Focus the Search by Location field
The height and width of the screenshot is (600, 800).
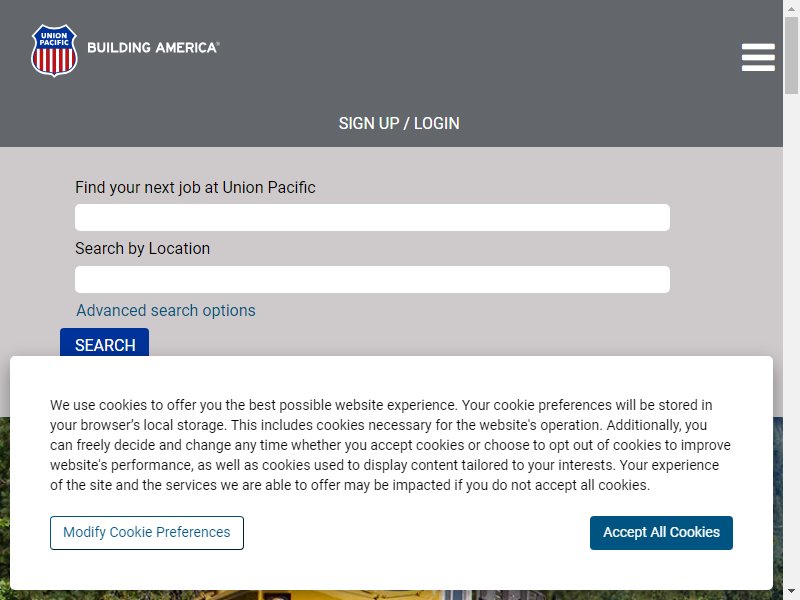372,279
